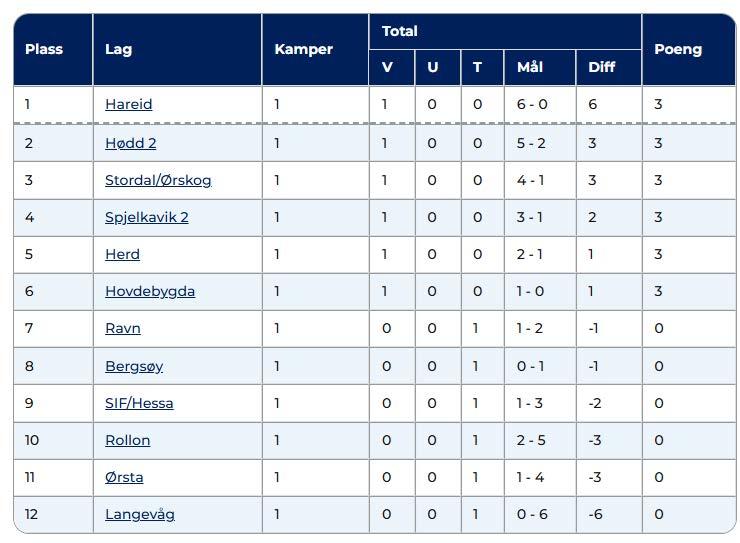Screen dimensions: 740x543
Task: Click the Stordal/Ørskog team link
Action: click(158, 180)
